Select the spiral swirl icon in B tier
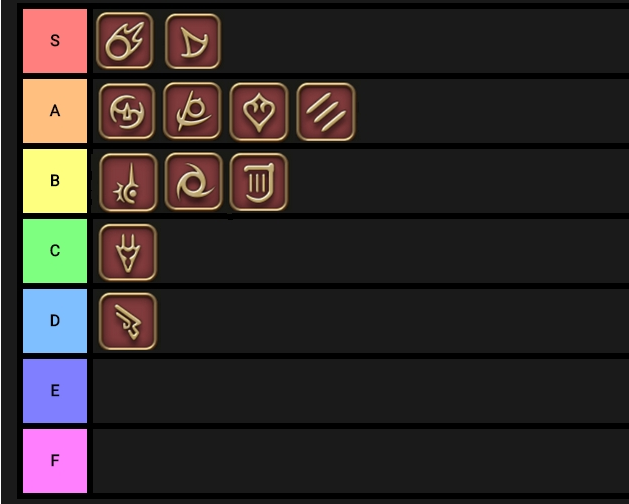 pyautogui.click(x=193, y=181)
